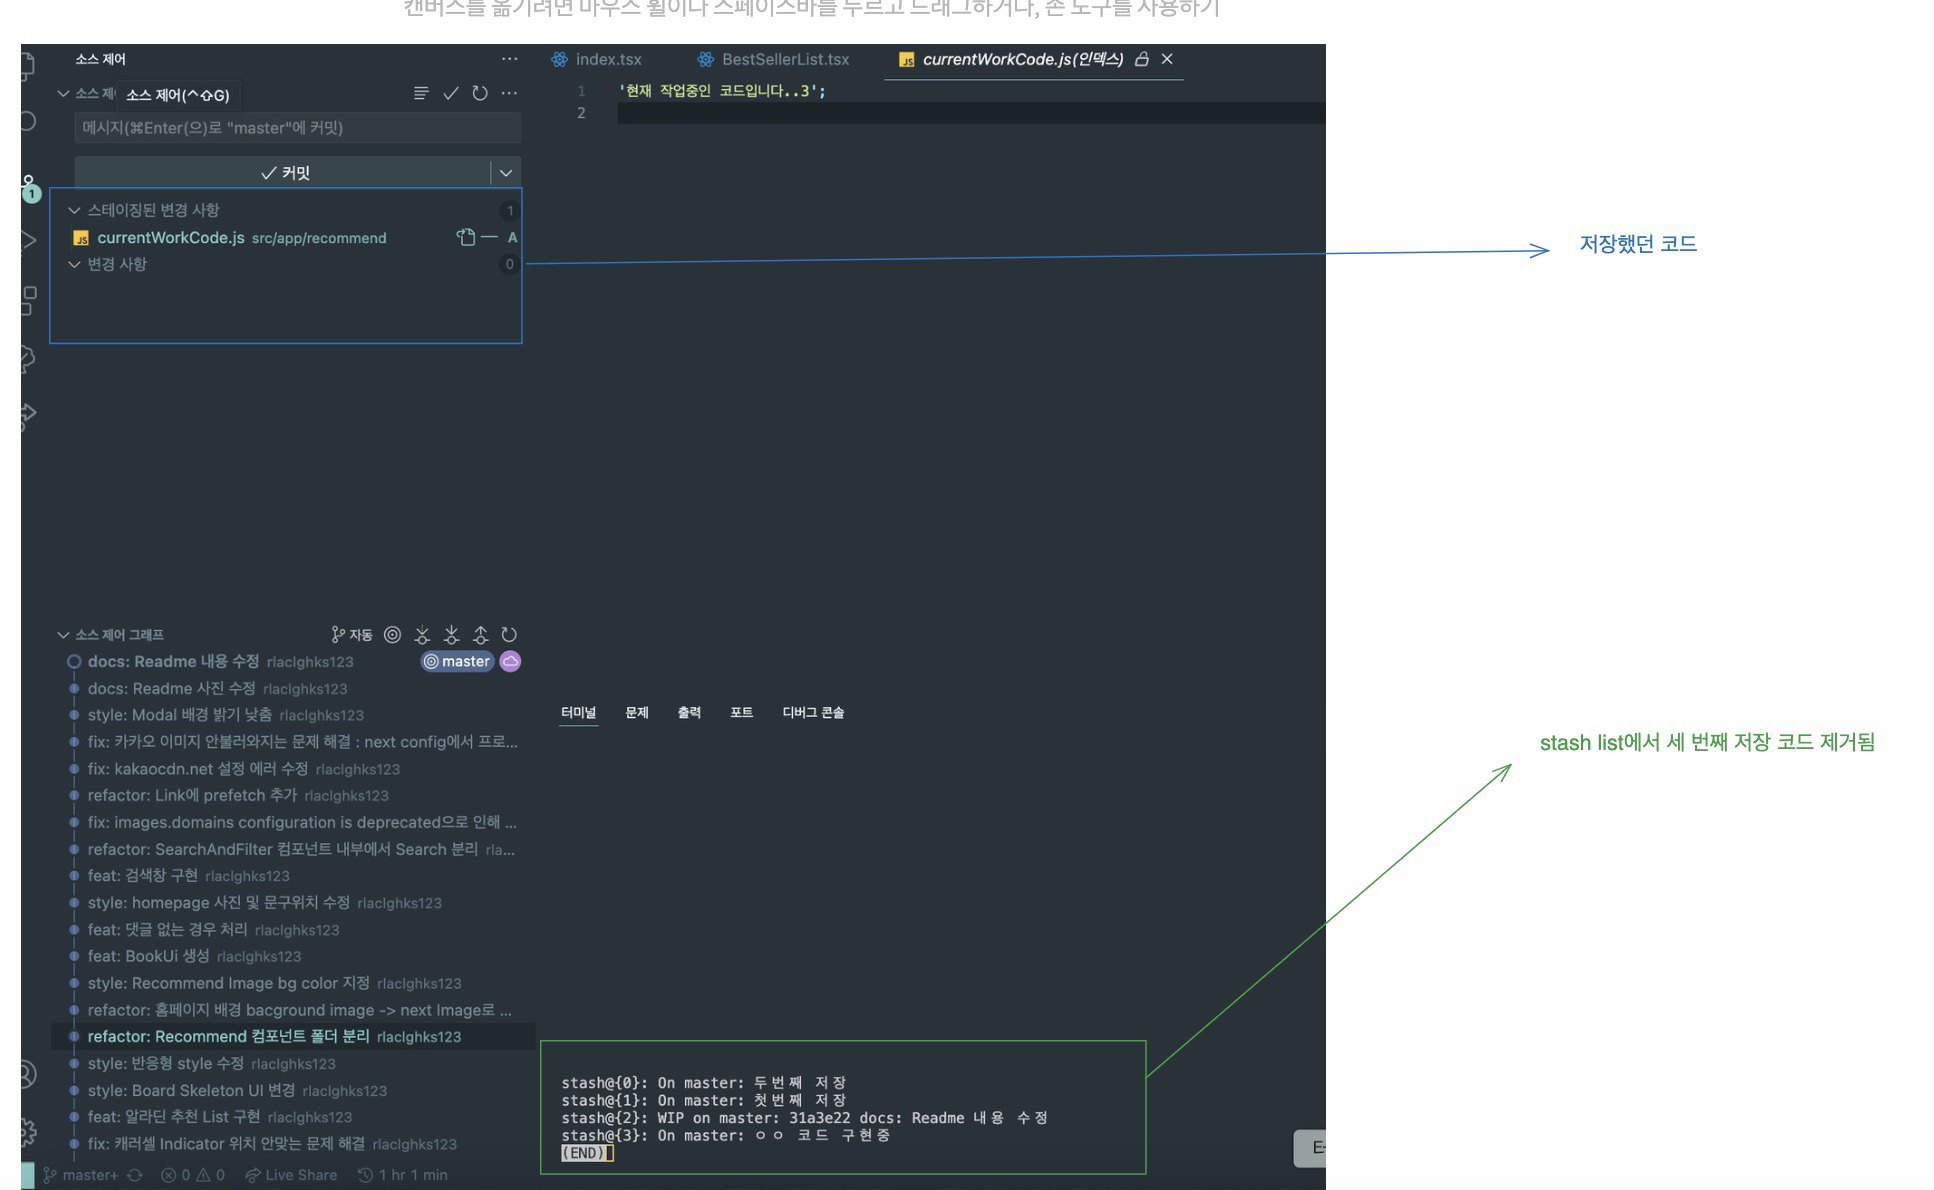The height and width of the screenshot is (1190, 1934).
Task: Open the 디버그 콘솔 panel tab
Action: (812, 712)
